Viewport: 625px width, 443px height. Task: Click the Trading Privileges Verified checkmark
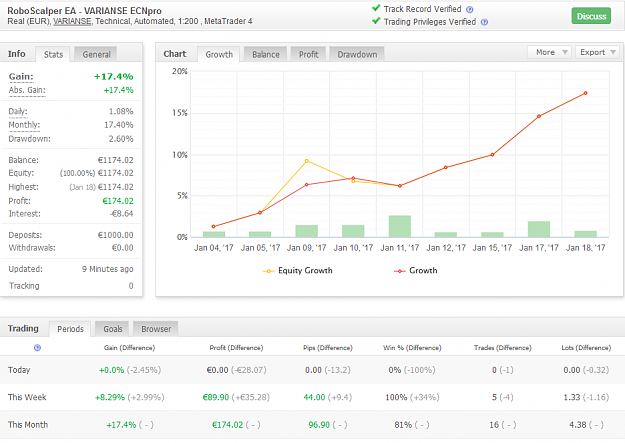(x=376, y=21)
